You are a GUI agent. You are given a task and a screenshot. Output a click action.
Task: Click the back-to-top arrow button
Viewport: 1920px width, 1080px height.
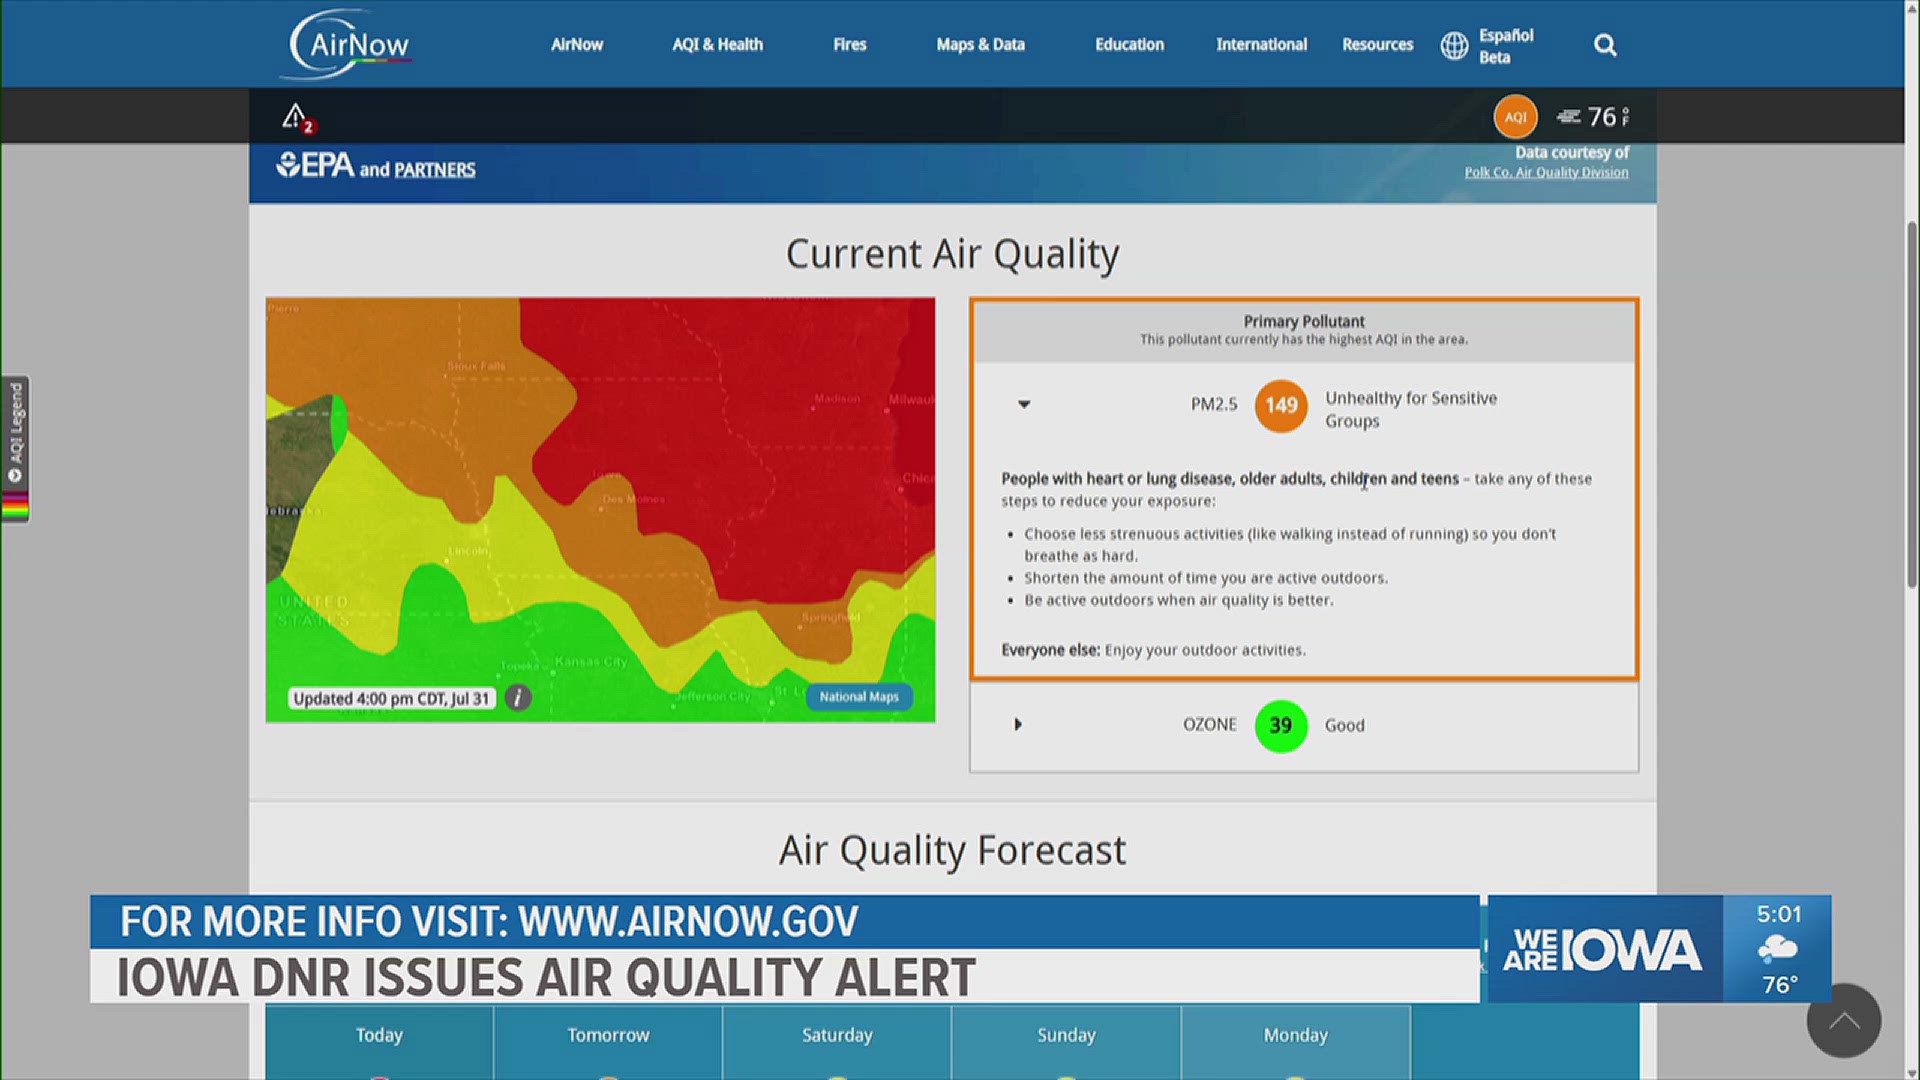pos(1843,1021)
